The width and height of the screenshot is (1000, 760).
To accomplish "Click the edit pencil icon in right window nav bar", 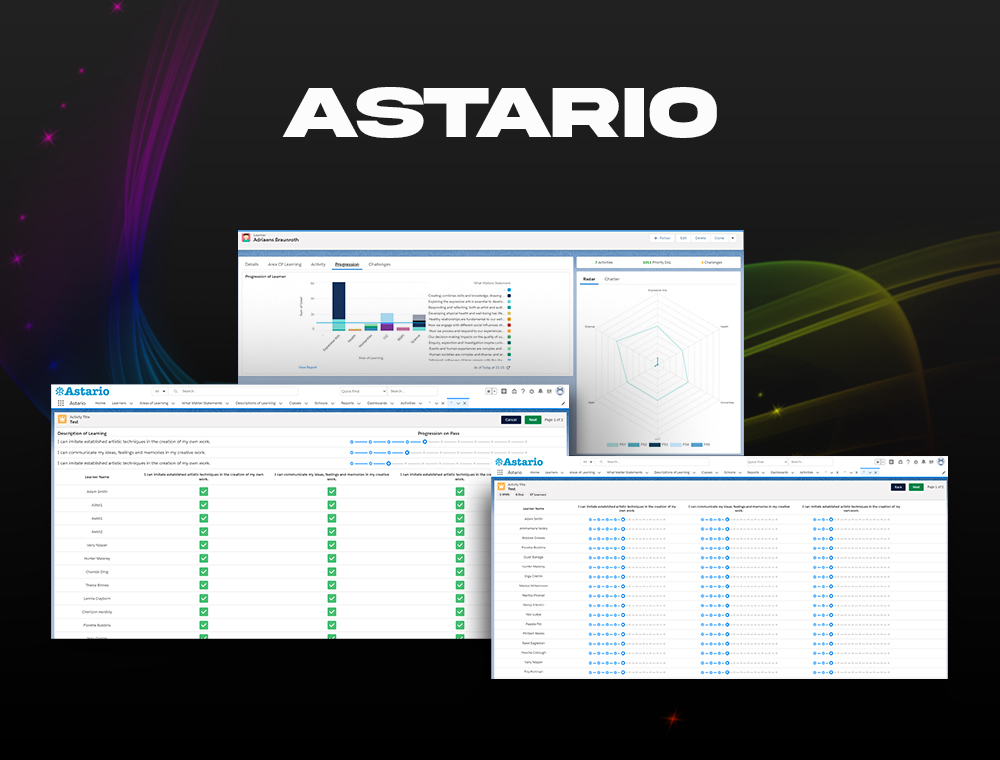I will pyautogui.click(x=943, y=472).
